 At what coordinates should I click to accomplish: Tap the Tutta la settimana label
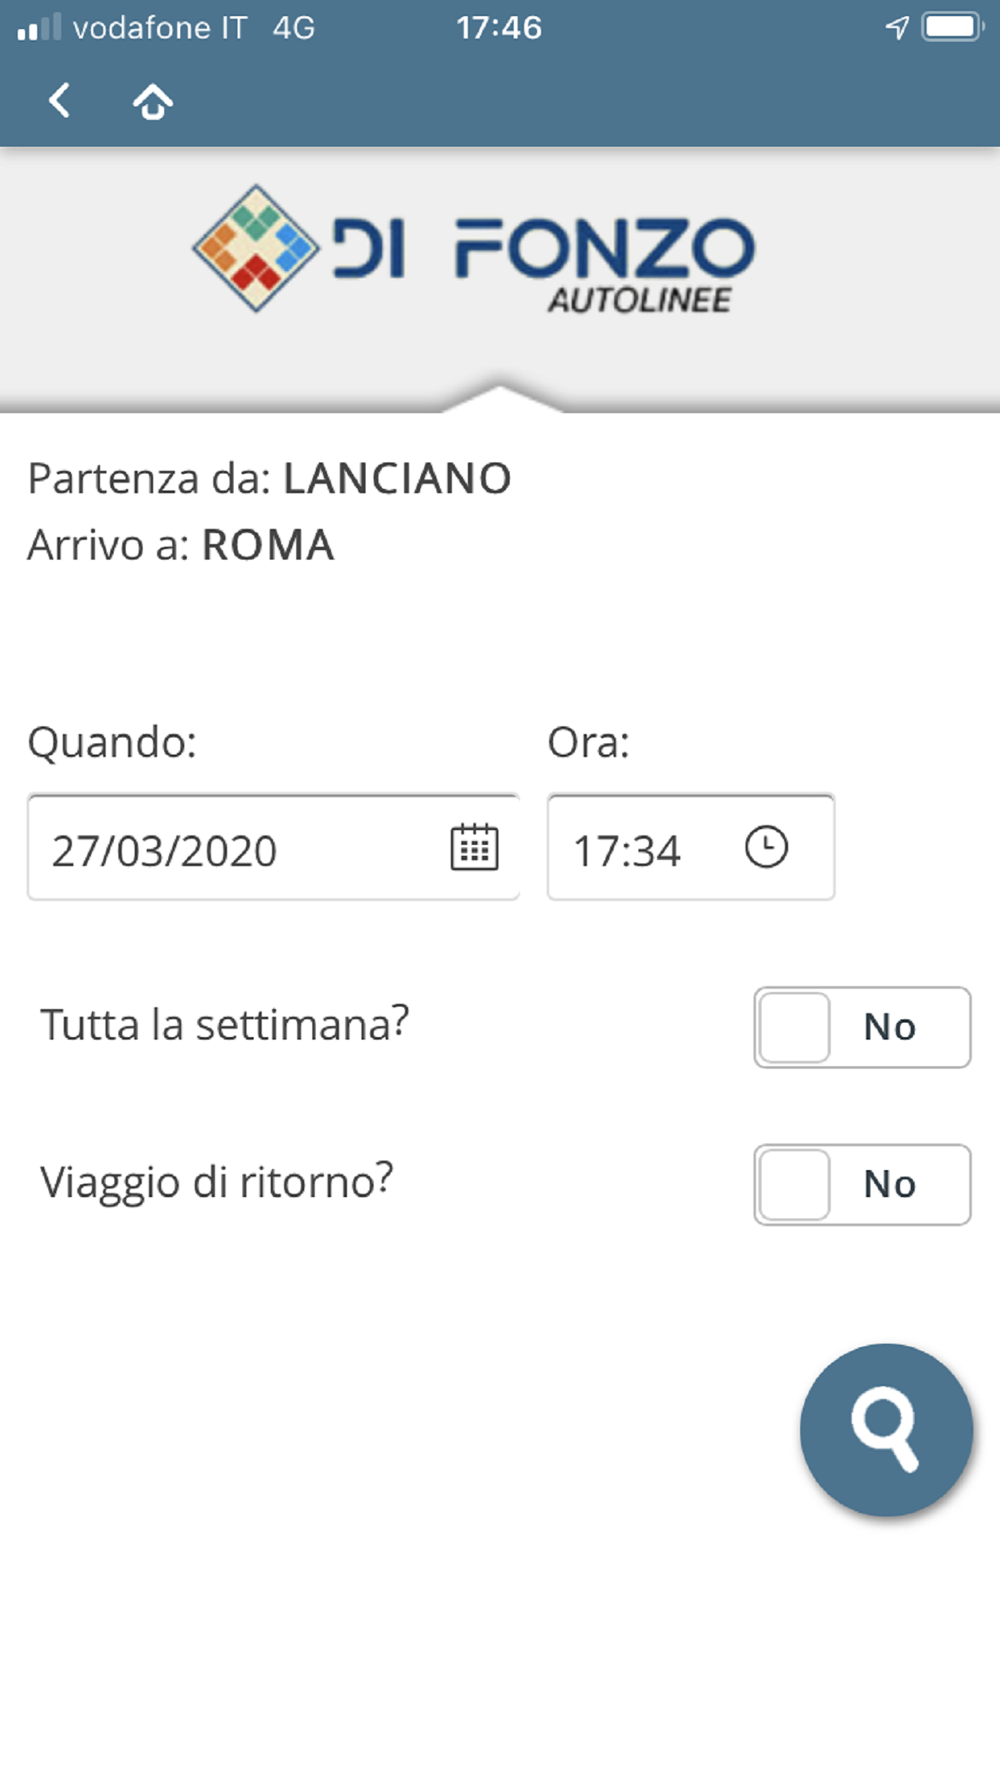[225, 1025]
